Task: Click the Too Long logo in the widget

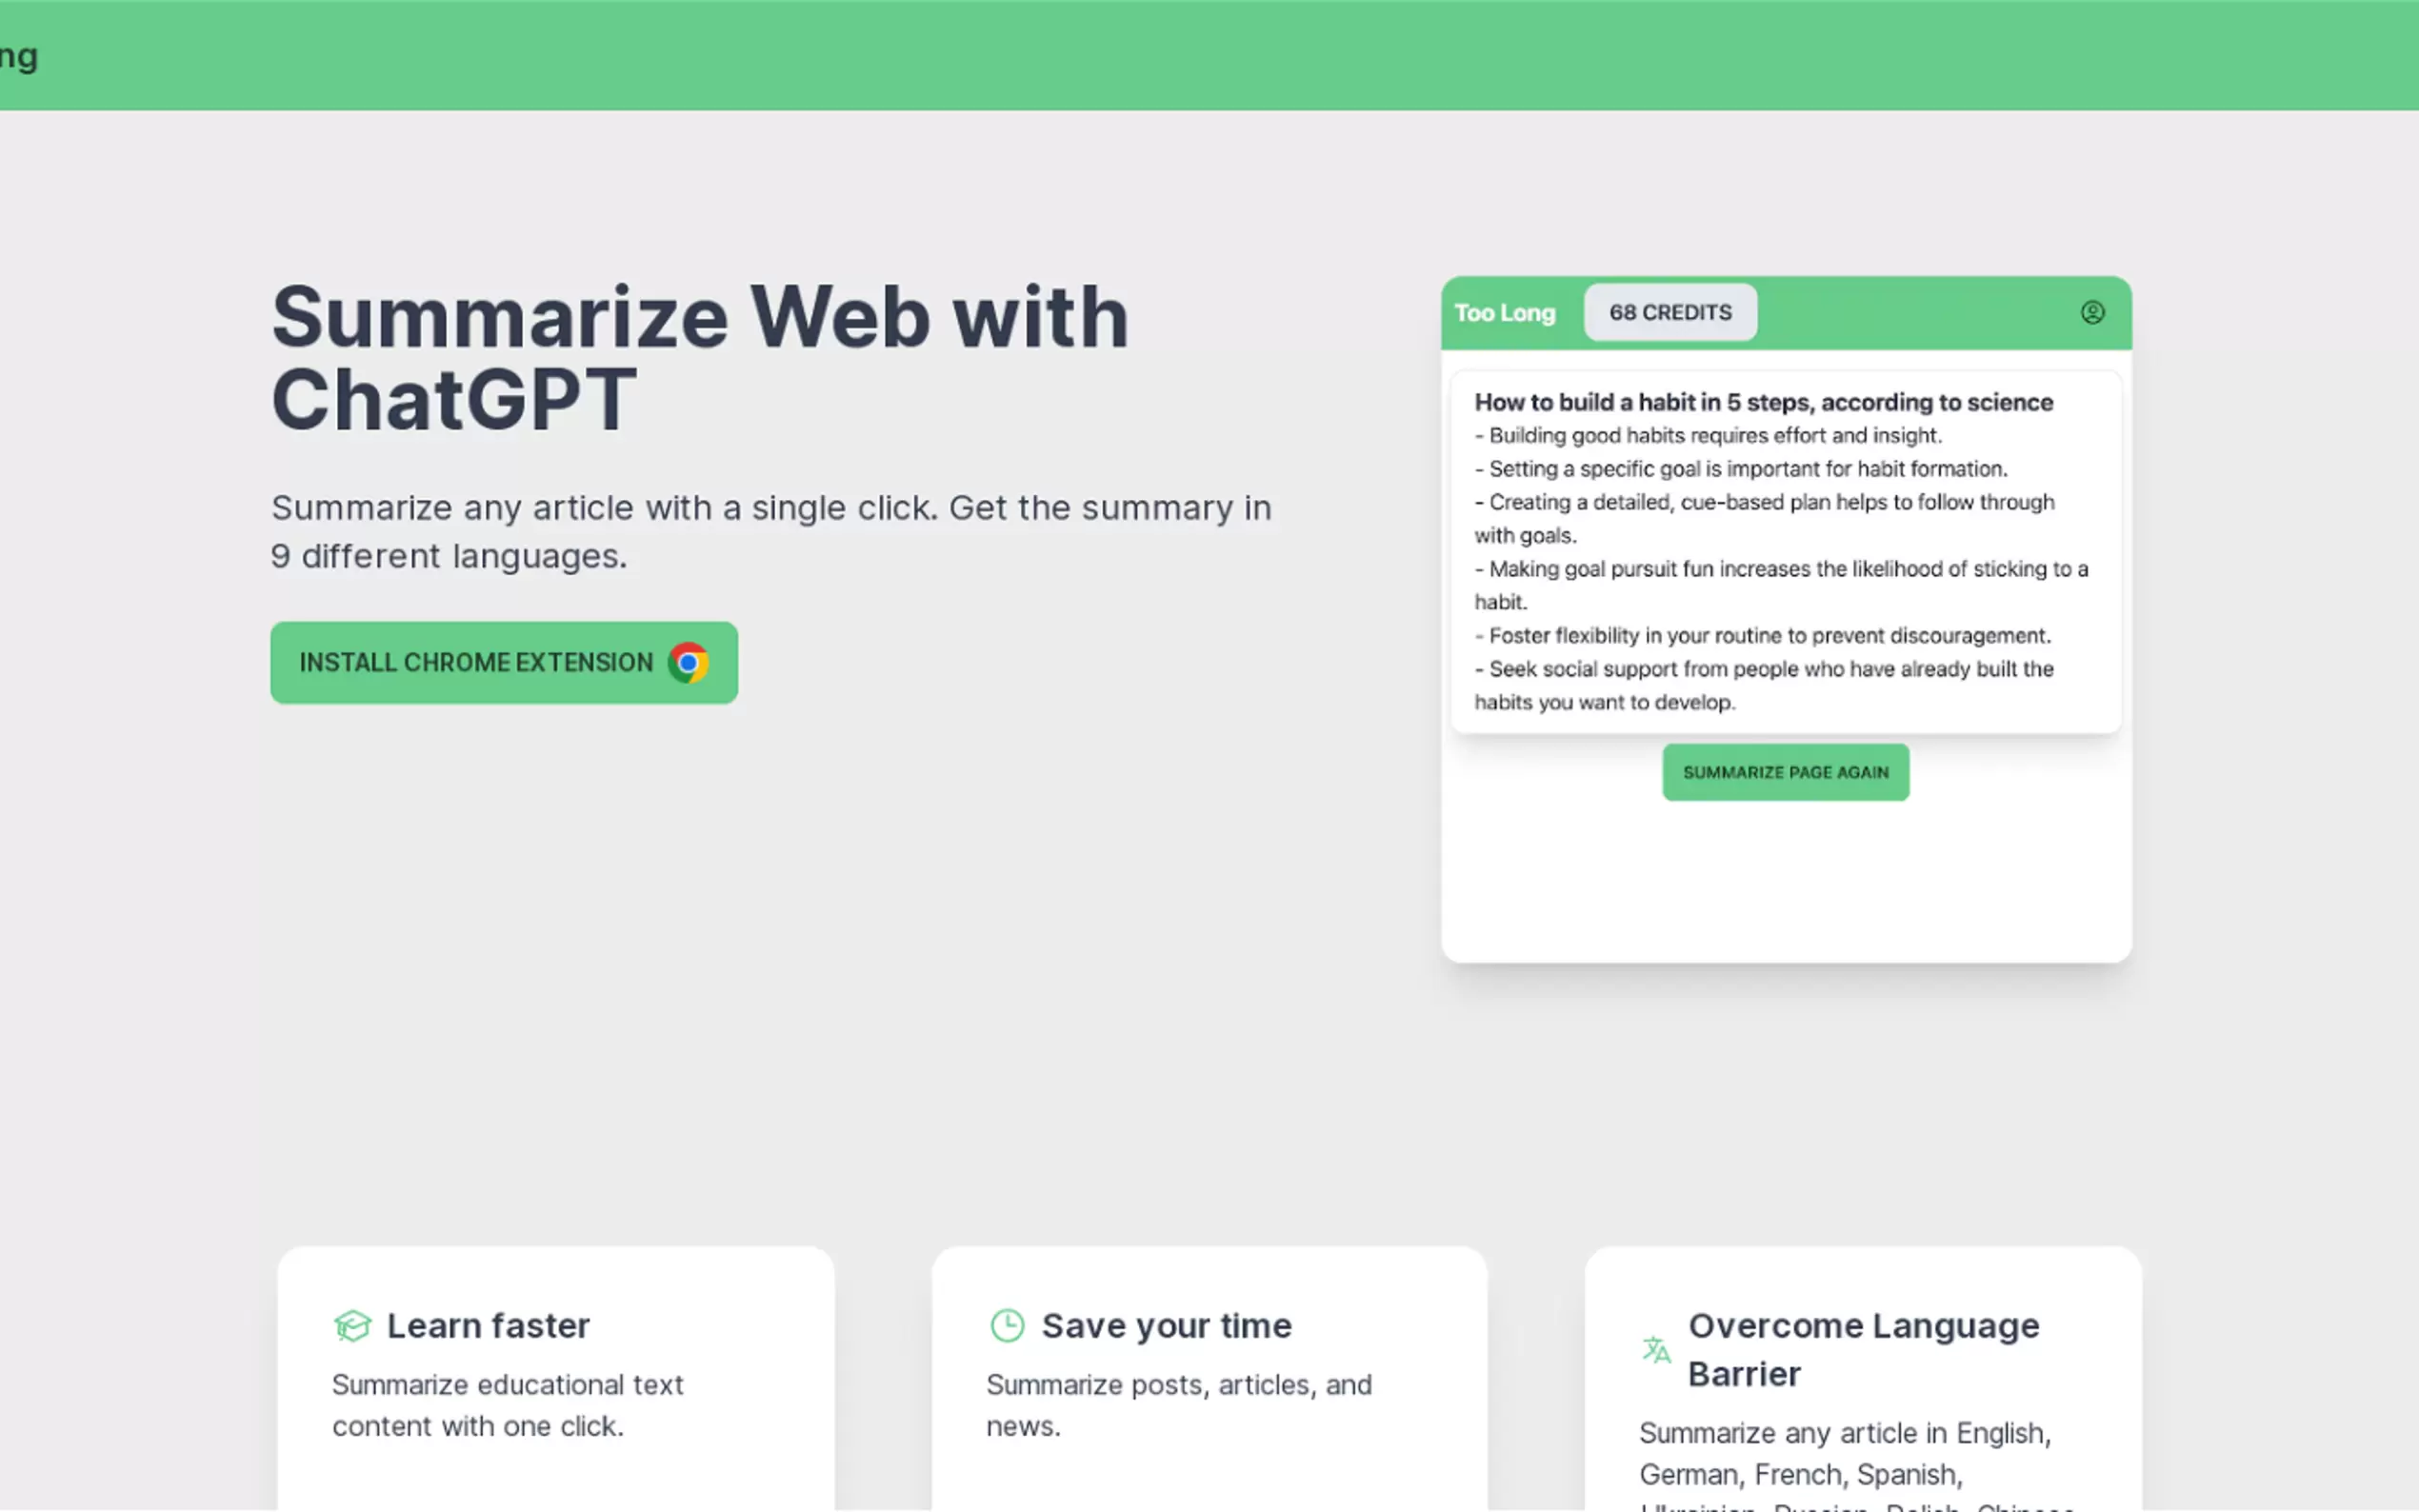Action: [x=1504, y=312]
